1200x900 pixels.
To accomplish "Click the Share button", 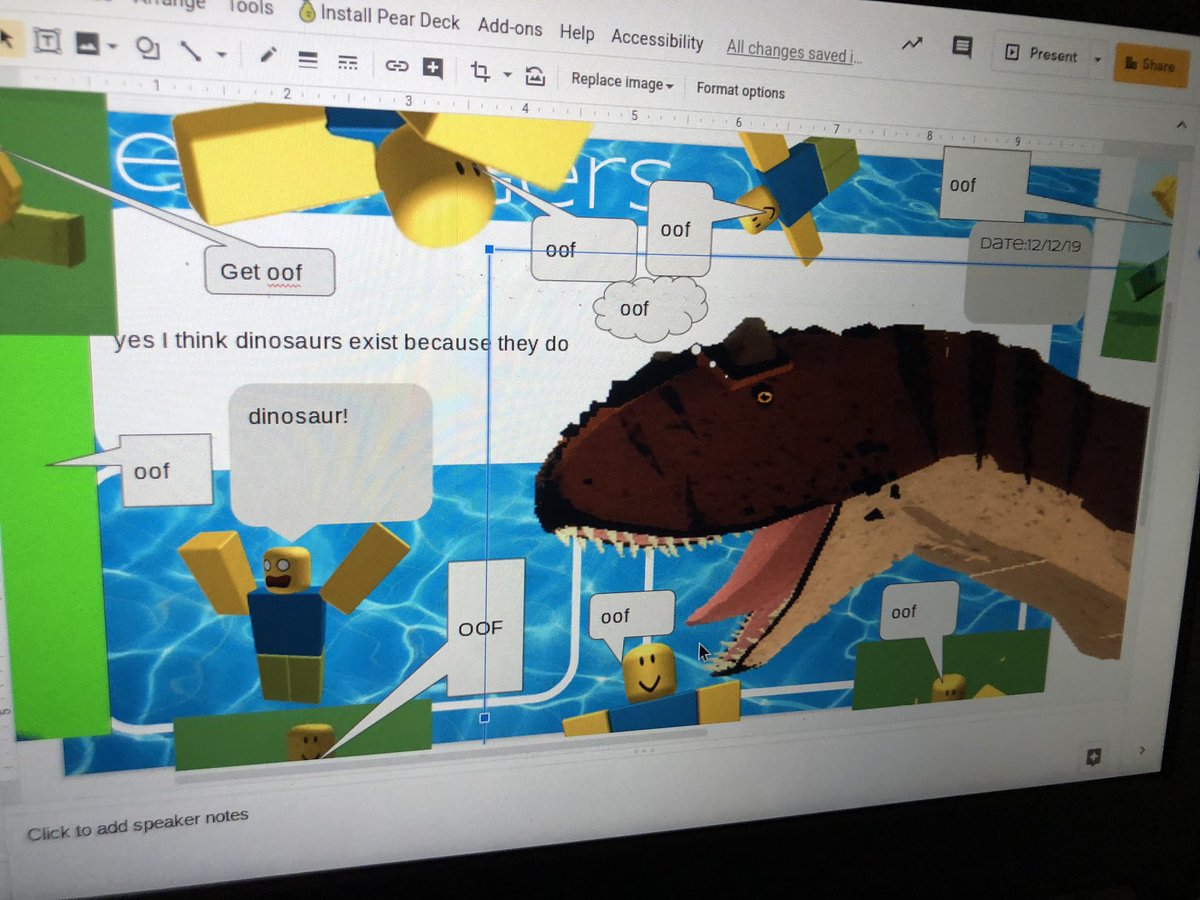I will [x=1152, y=65].
